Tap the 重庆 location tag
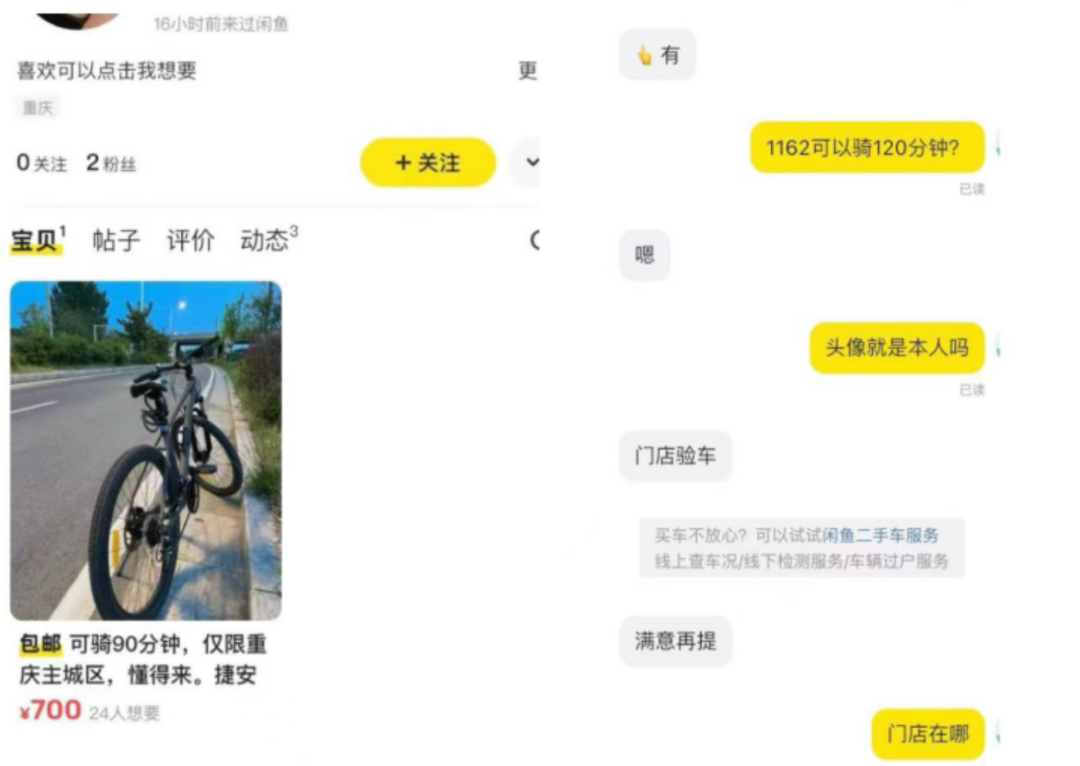The height and width of the screenshot is (766, 1080). (x=37, y=107)
